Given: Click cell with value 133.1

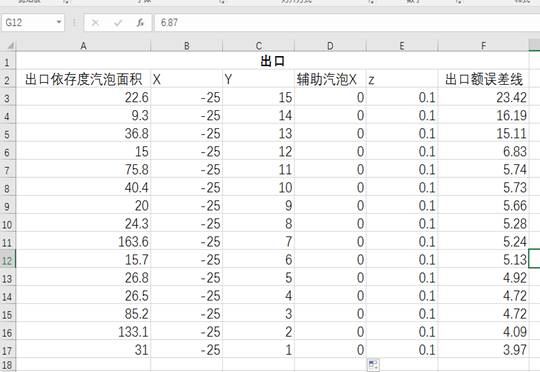Looking at the screenshot, I should point(83,332).
